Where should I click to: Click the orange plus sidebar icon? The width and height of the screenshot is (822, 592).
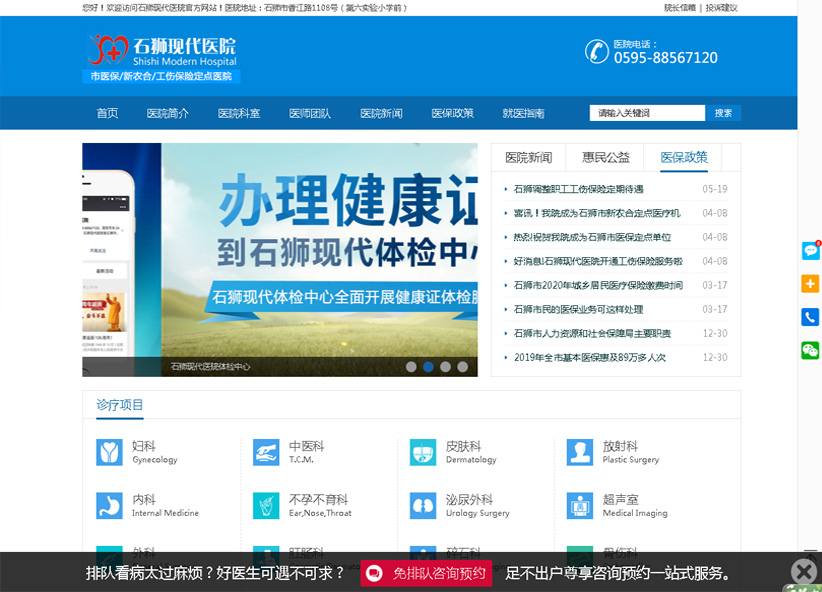coord(810,284)
